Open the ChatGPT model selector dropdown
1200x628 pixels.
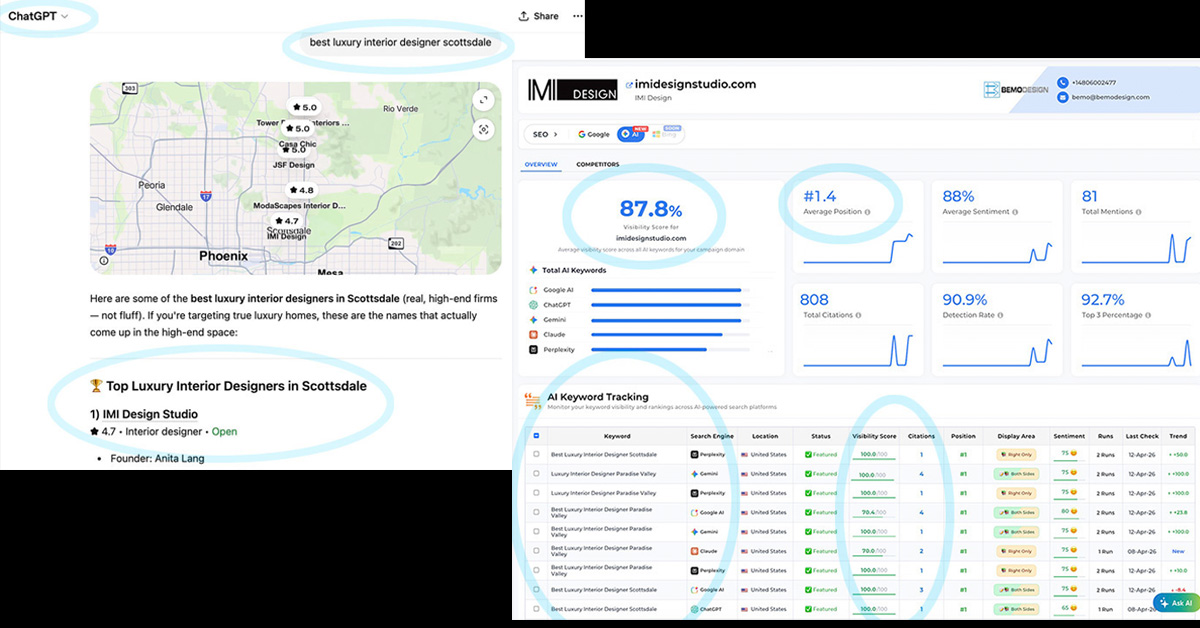39,16
